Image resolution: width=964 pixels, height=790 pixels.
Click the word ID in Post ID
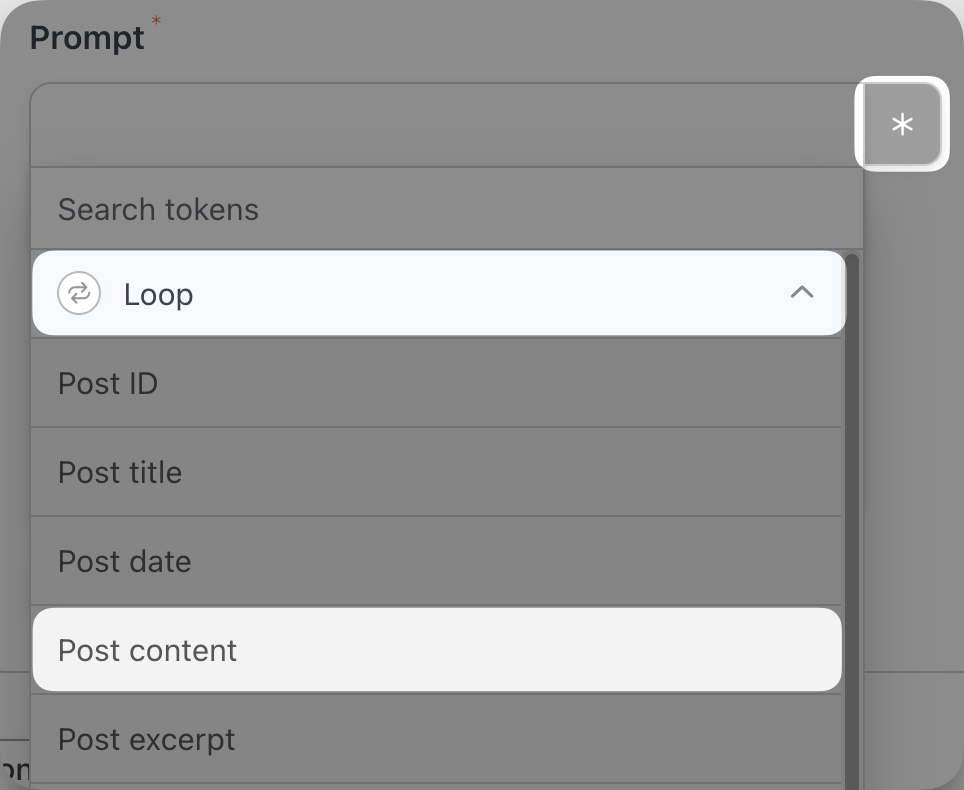(x=143, y=384)
